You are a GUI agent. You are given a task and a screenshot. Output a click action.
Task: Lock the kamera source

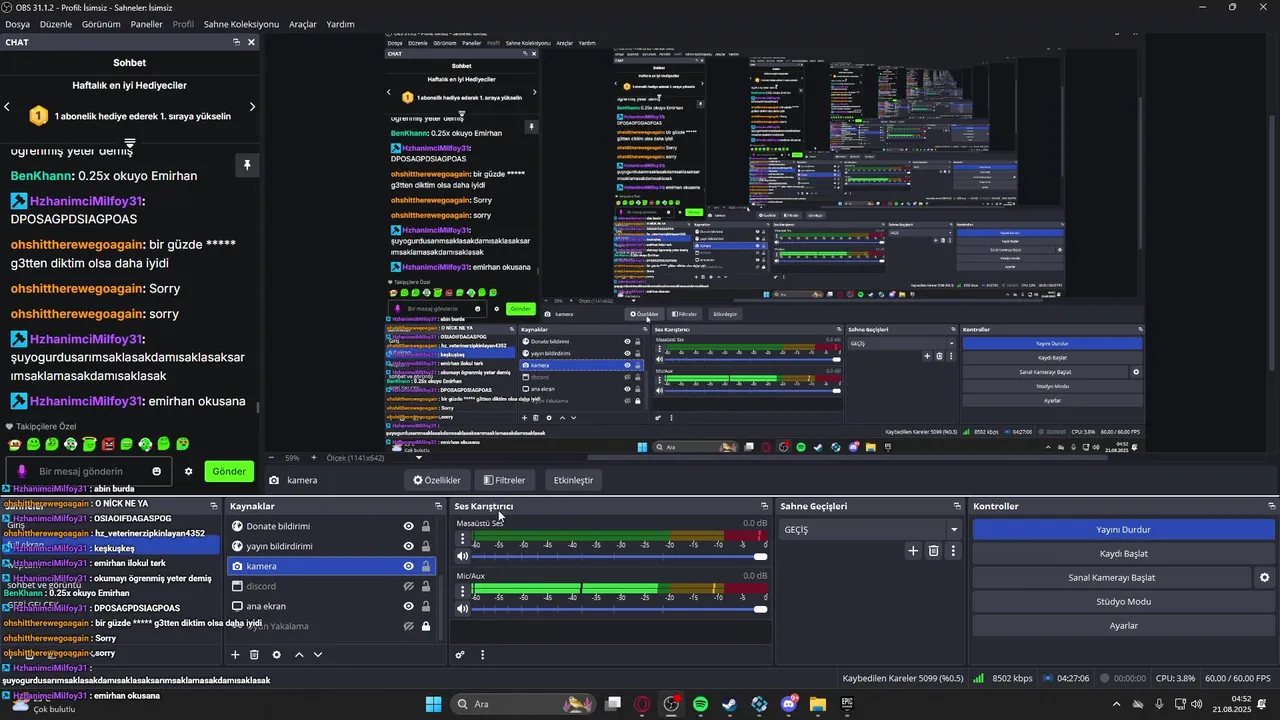(x=426, y=566)
